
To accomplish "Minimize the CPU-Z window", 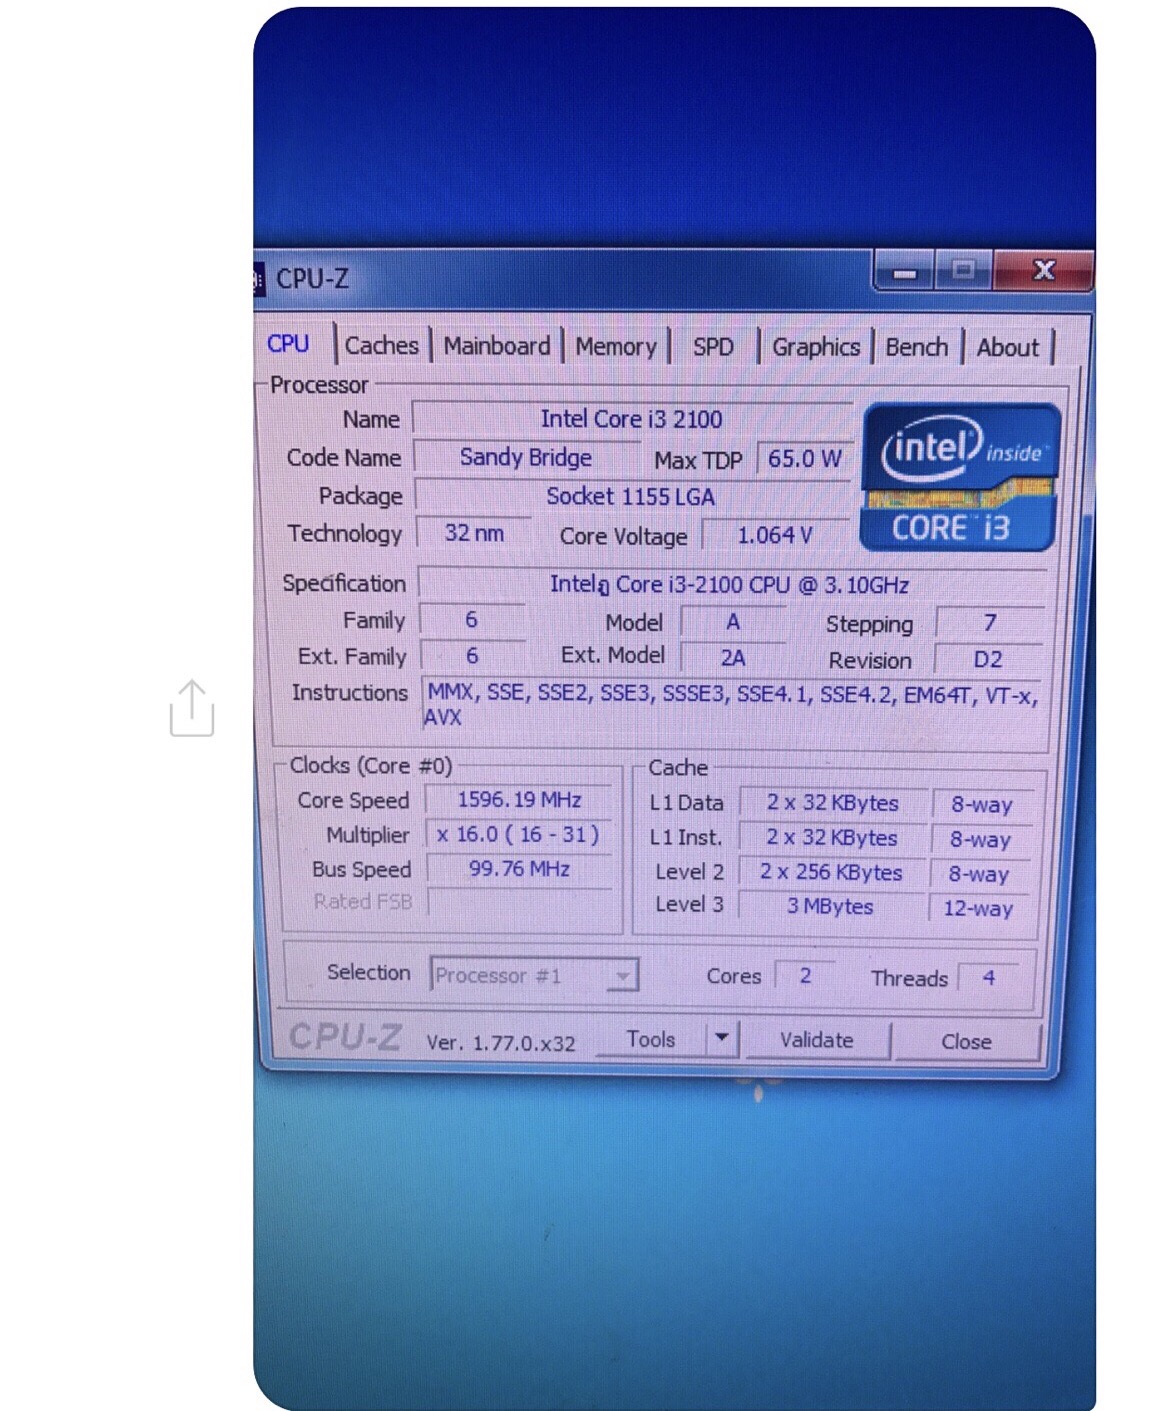I will 905,271.
